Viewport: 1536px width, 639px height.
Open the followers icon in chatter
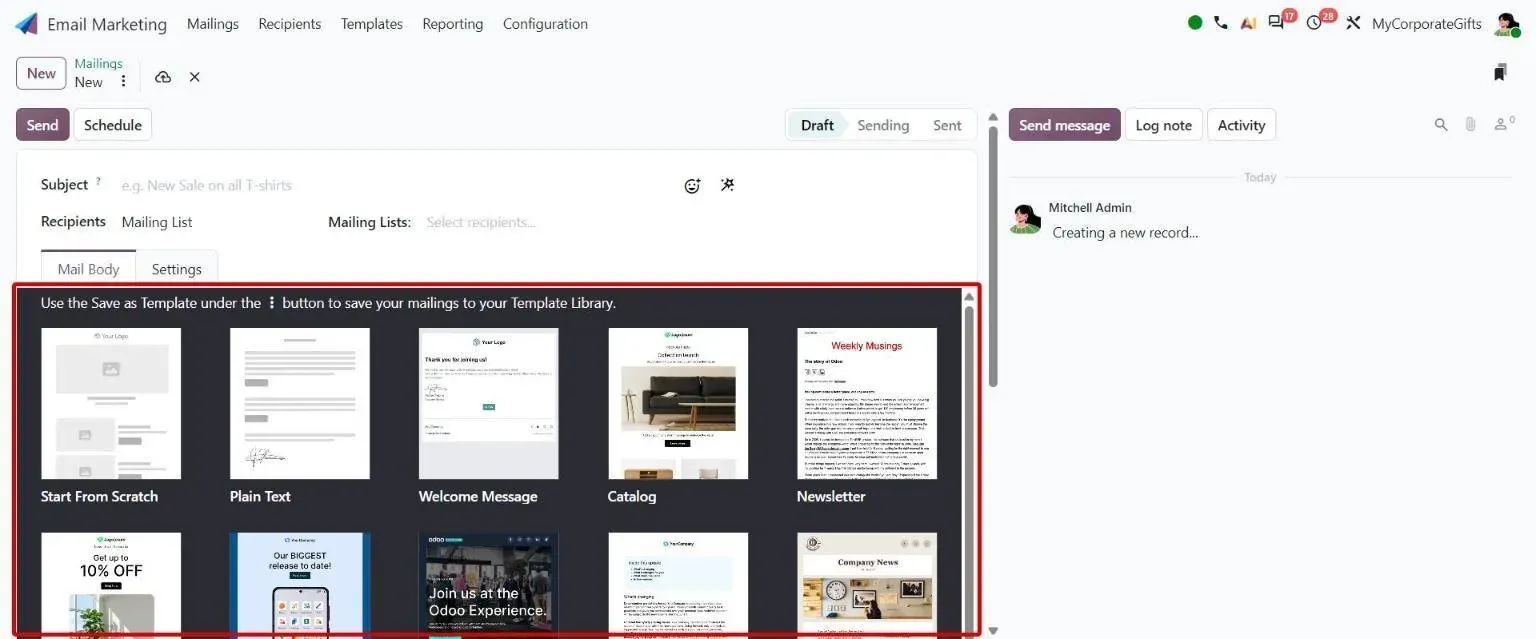[x=1503, y=124]
